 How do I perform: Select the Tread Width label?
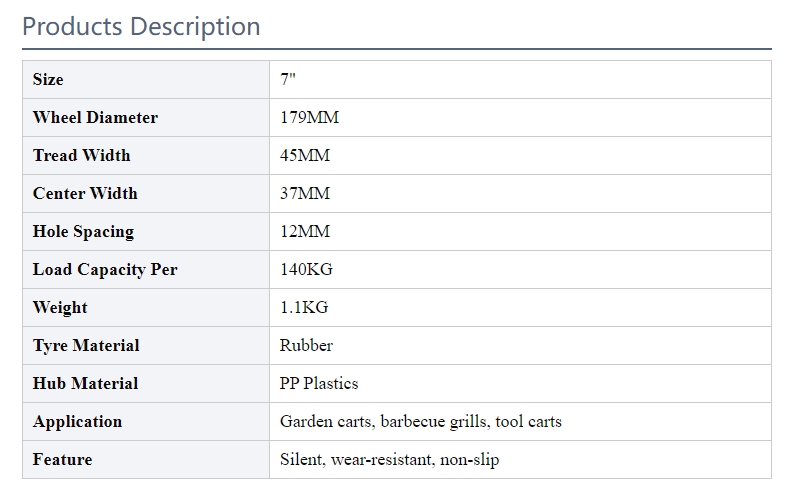click(82, 155)
